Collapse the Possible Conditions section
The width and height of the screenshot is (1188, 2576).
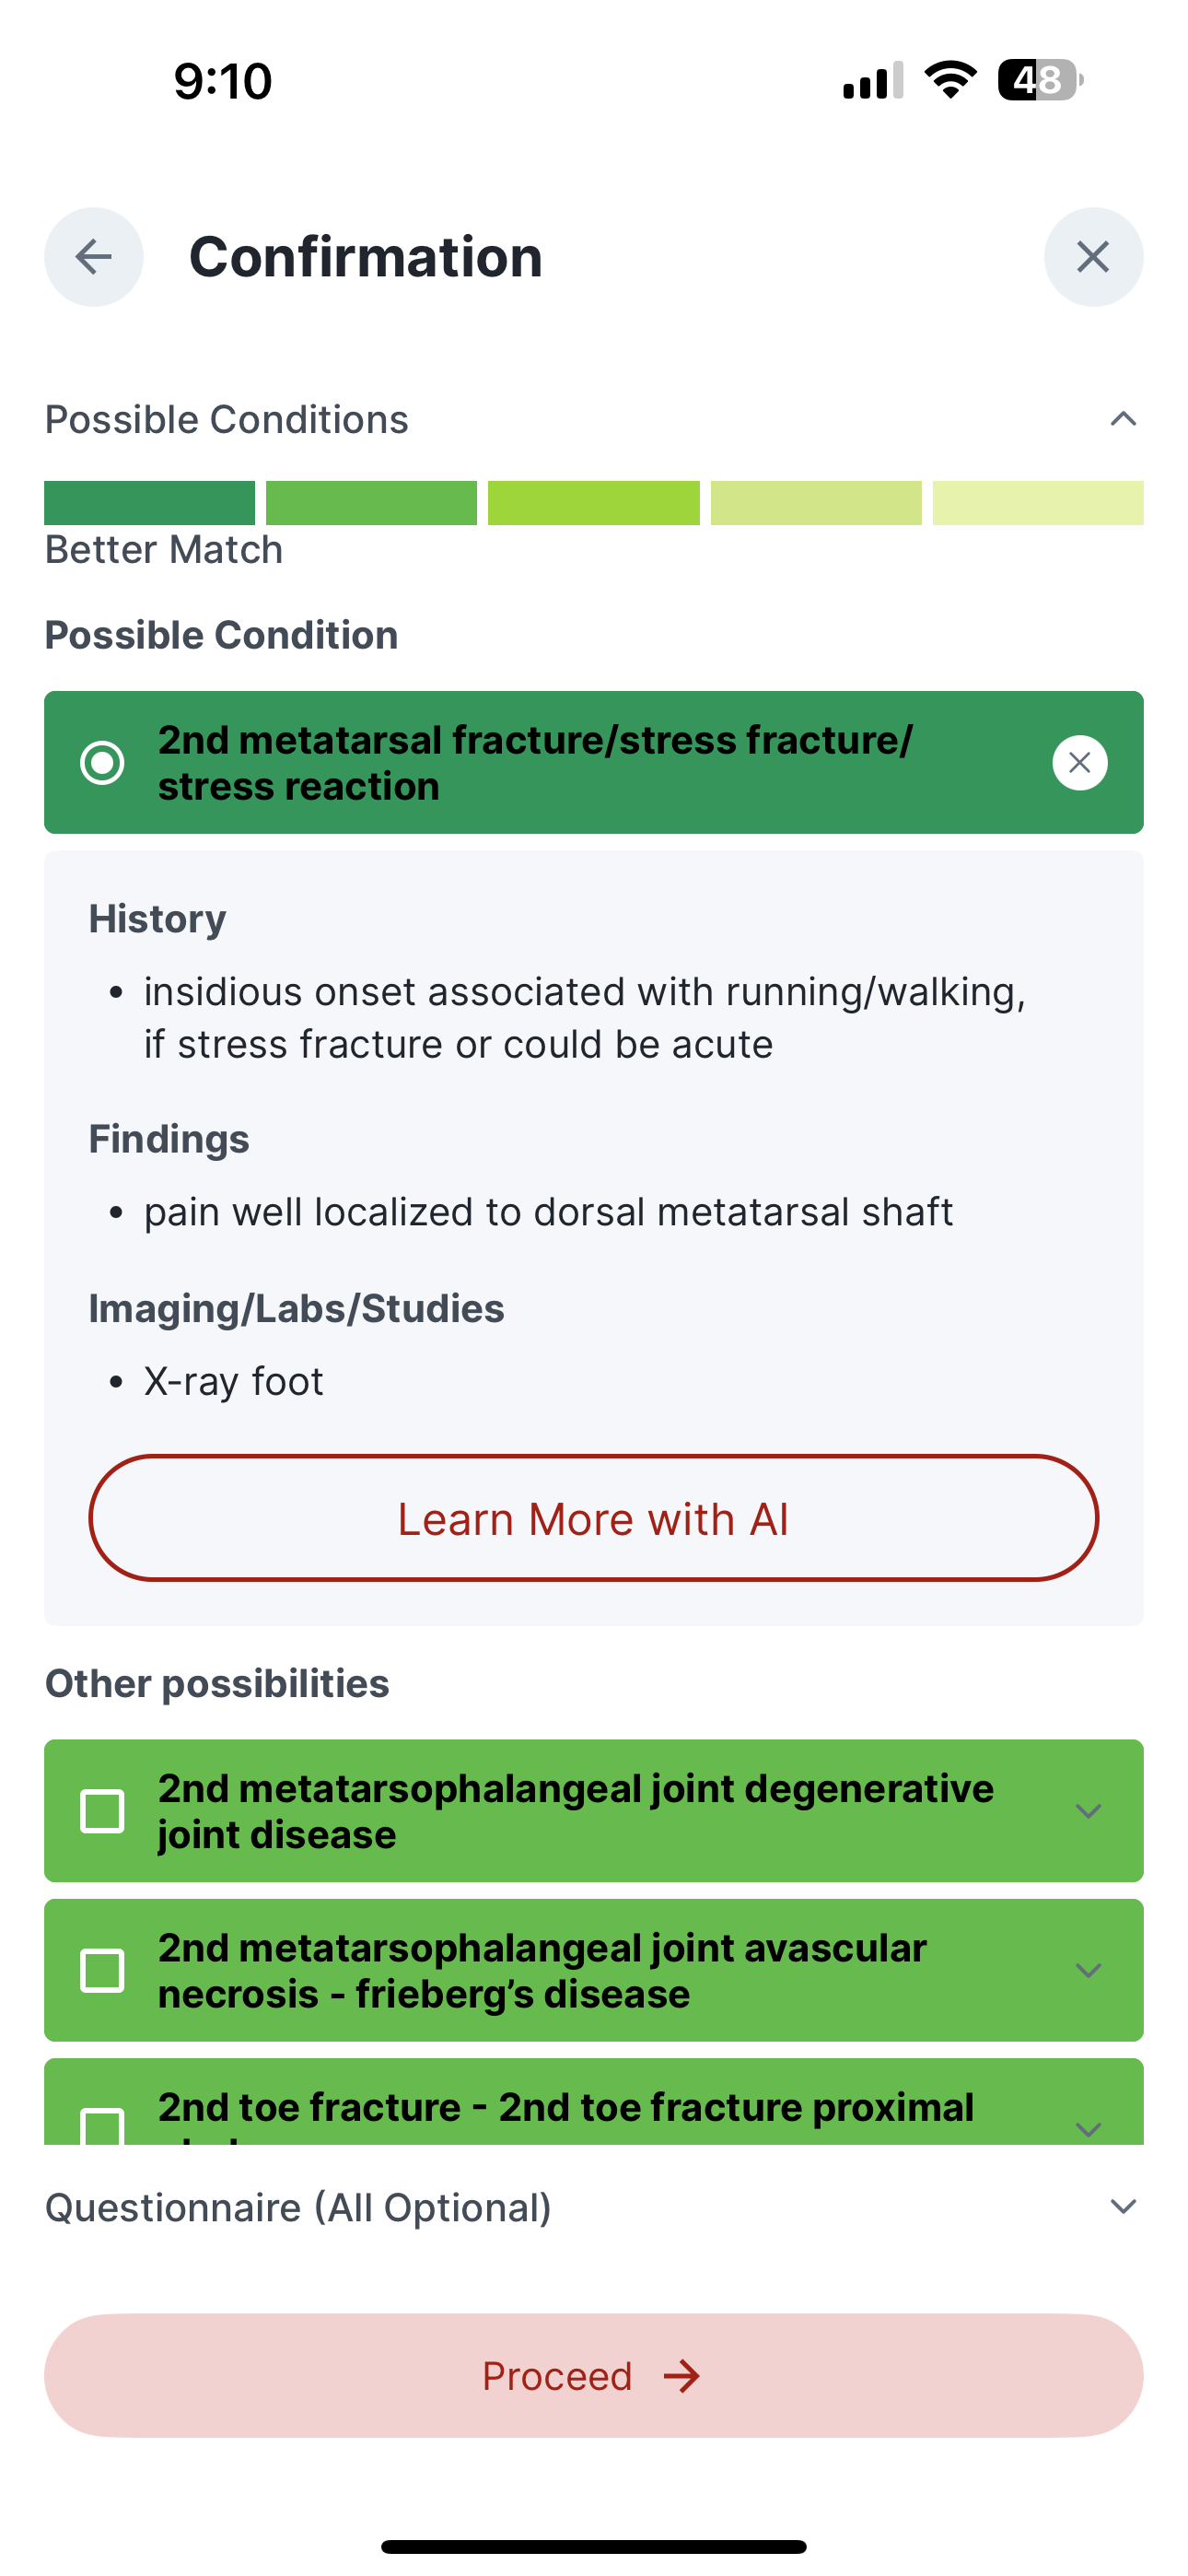[x=1123, y=419]
